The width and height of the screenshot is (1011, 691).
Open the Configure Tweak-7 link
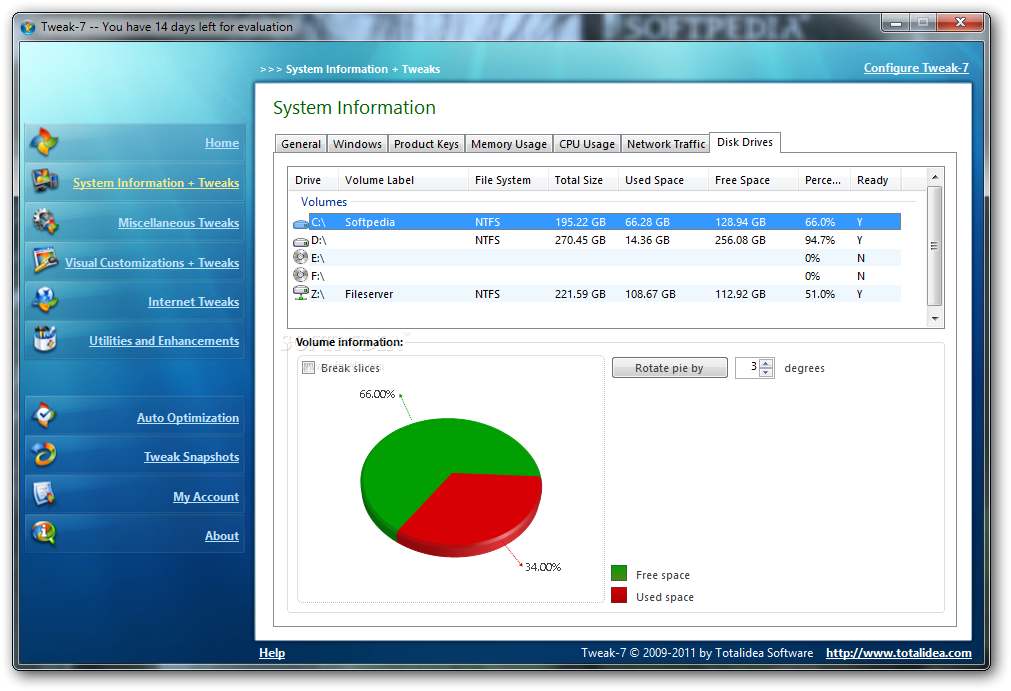(x=916, y=68)
